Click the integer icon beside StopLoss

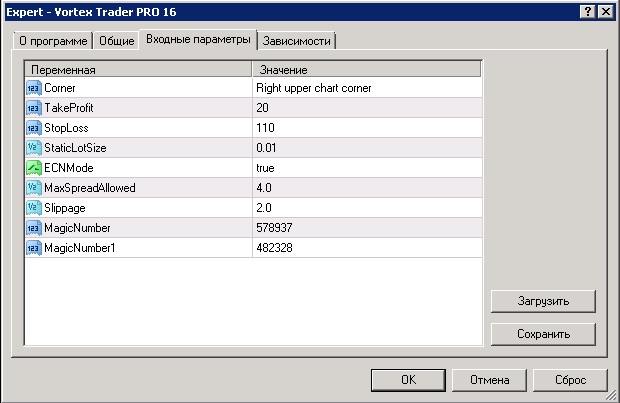pyautogui.click(x=34, y=128)
